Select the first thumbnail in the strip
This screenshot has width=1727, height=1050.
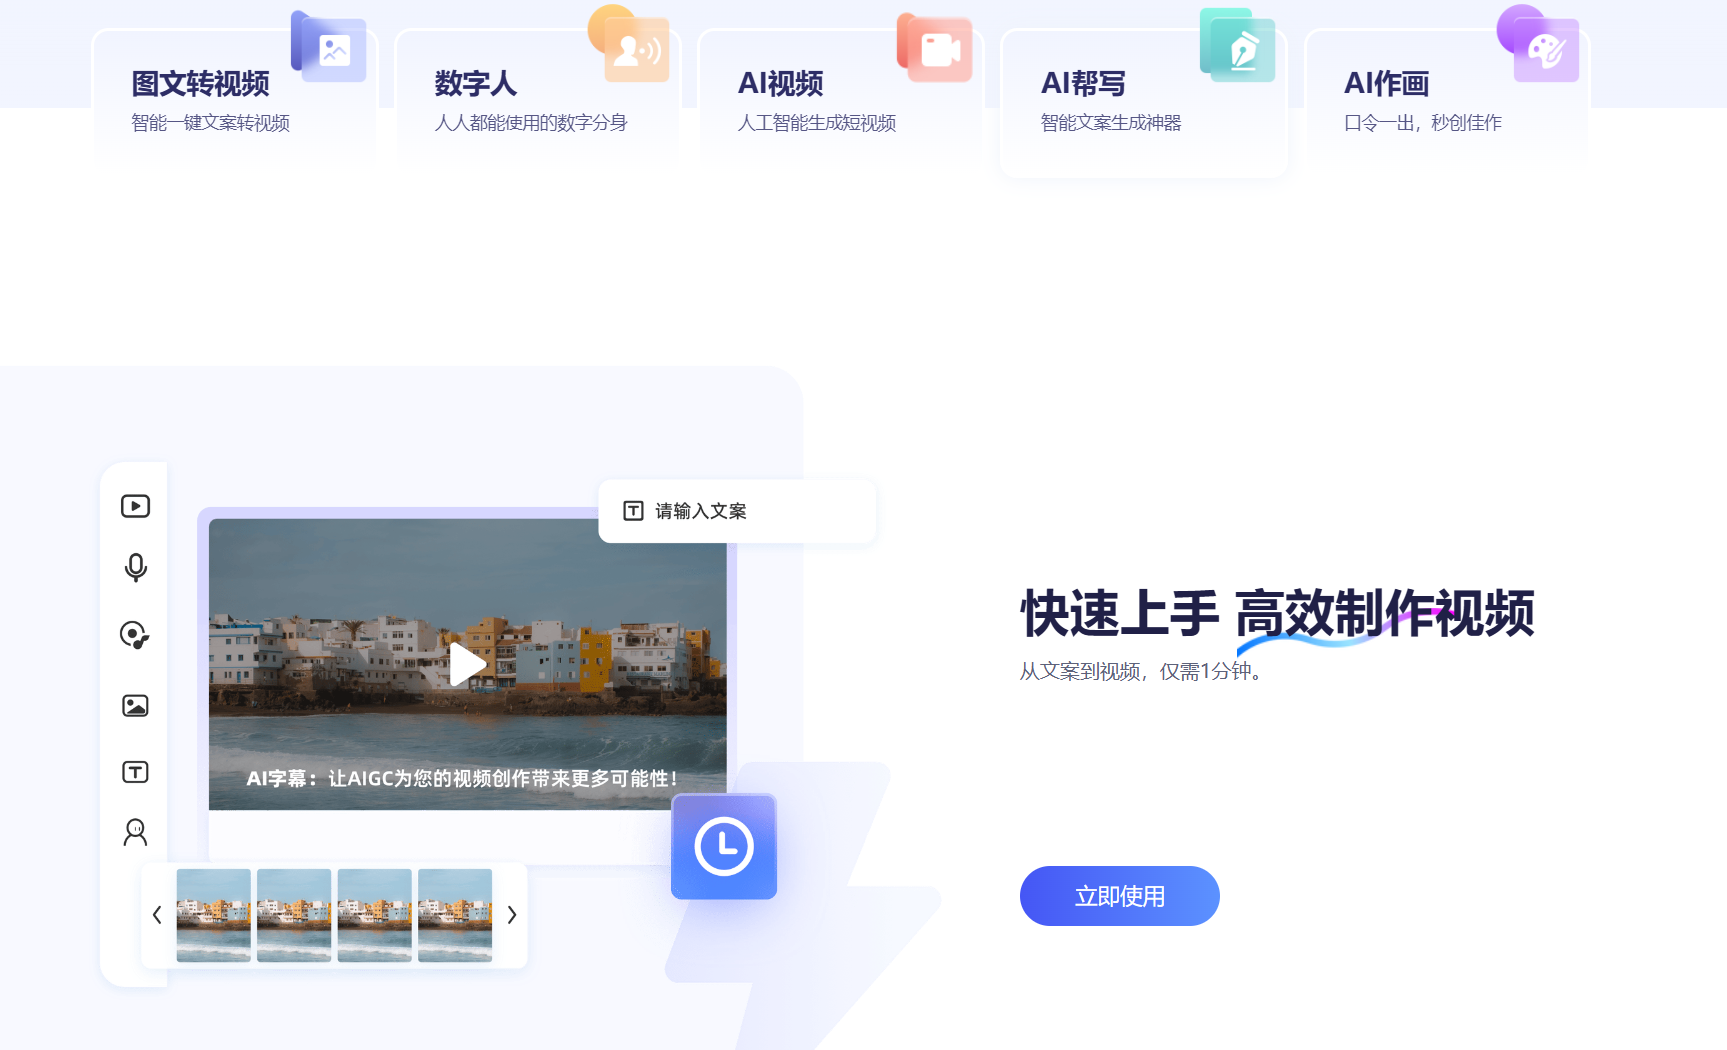click(x=214, y=915)
